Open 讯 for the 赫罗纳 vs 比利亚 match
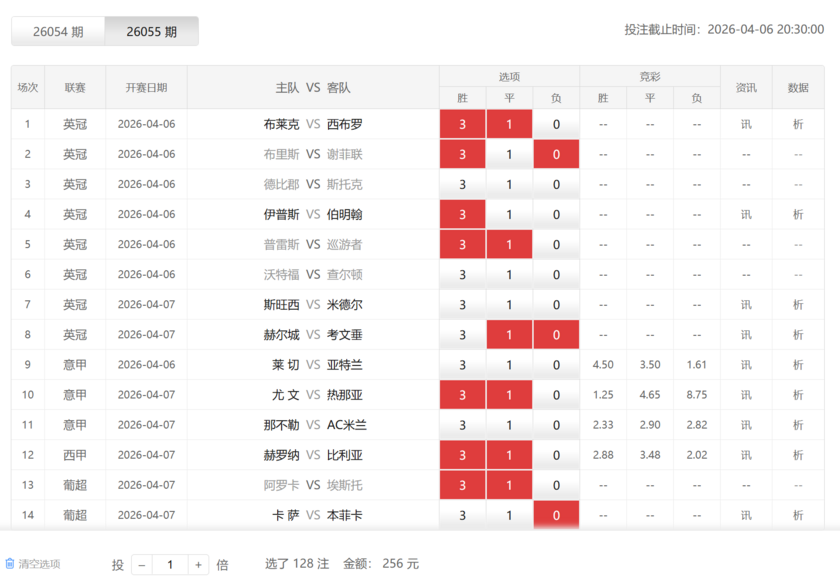 pos(745,455)
